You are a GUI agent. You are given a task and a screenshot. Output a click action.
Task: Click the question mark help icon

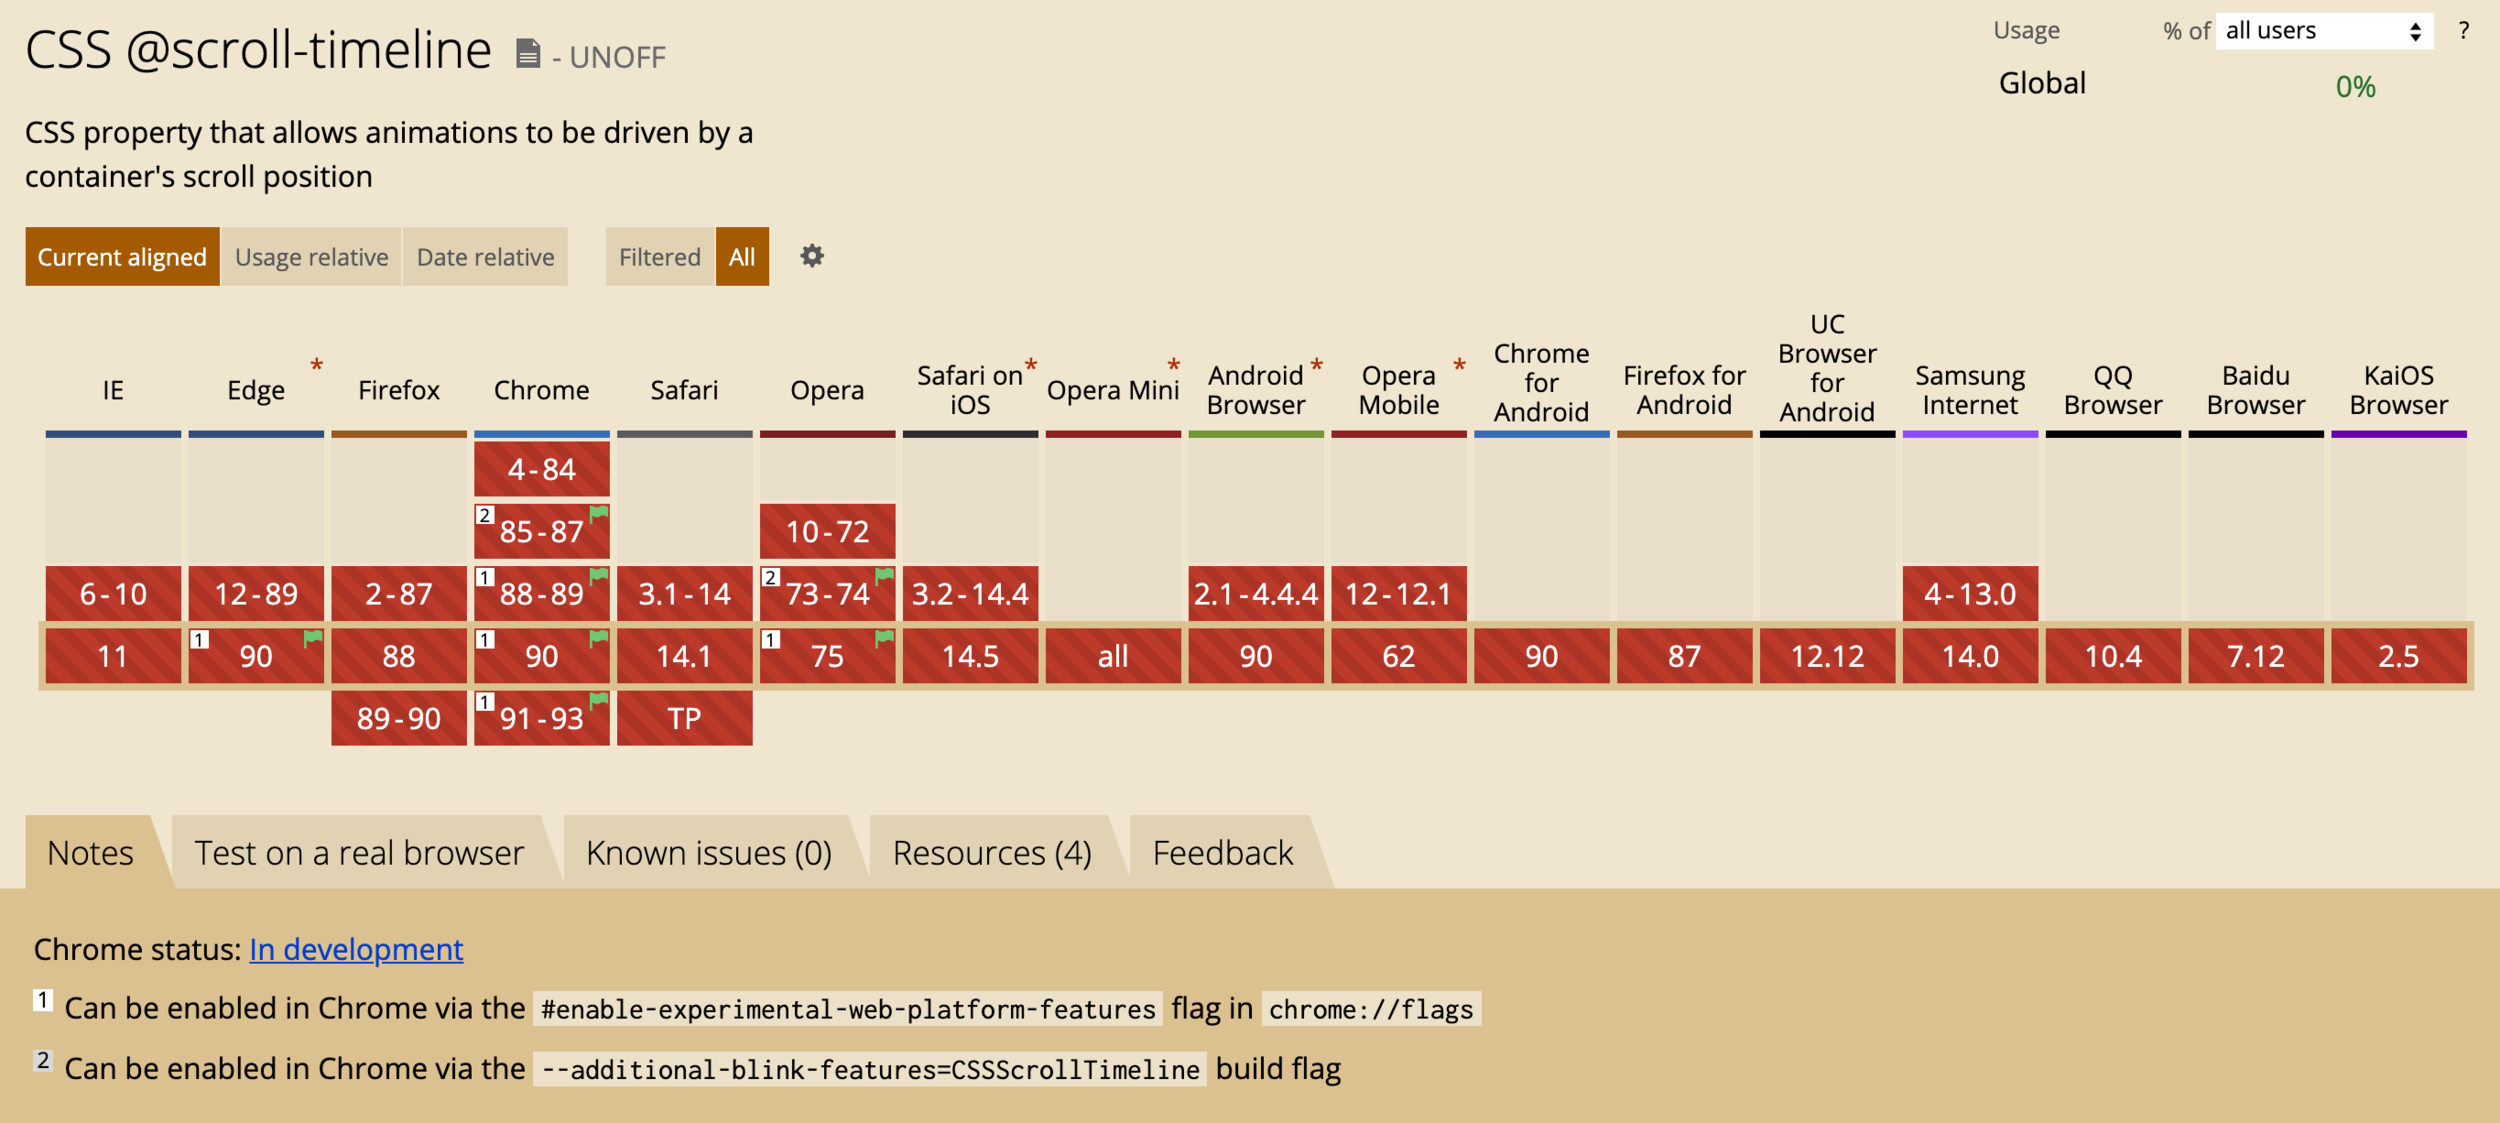(2463, 31)
